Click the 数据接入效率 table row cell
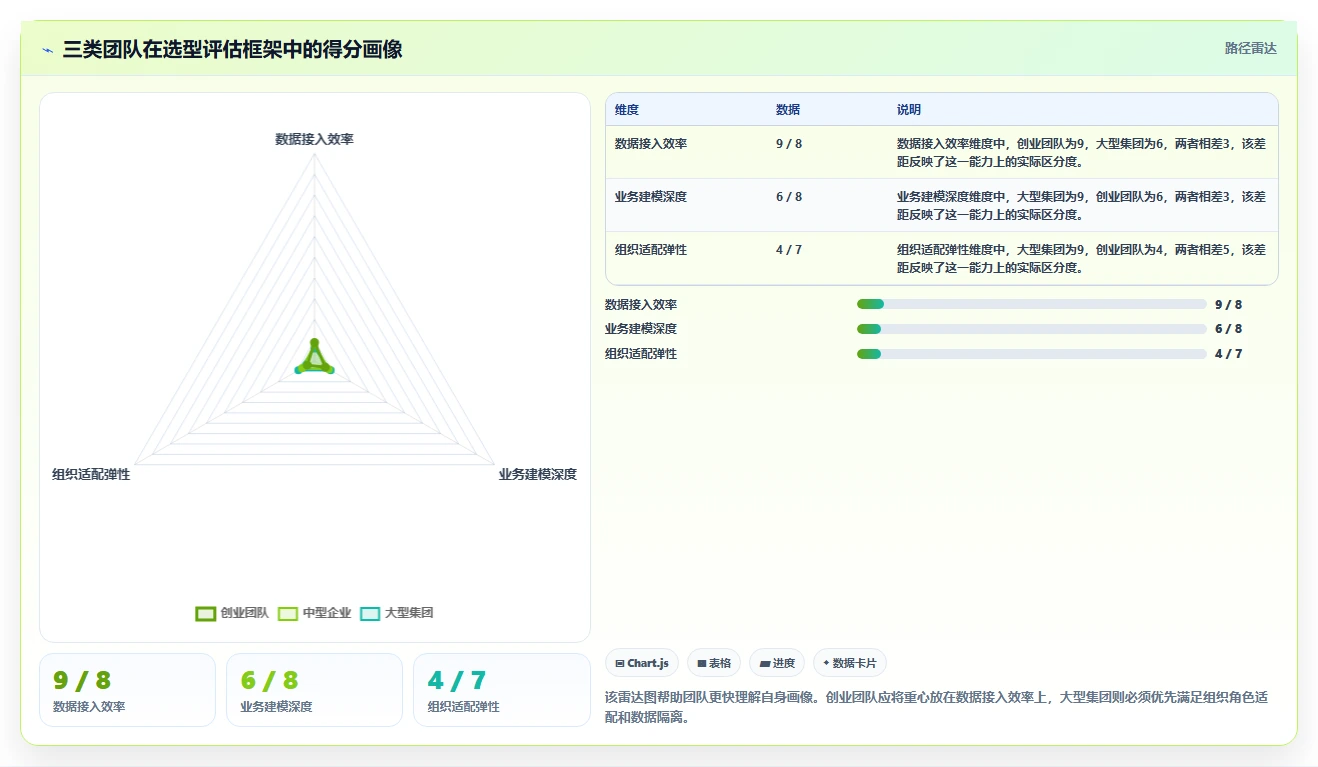Screen dimensions: 1318x767 [651, 144]
